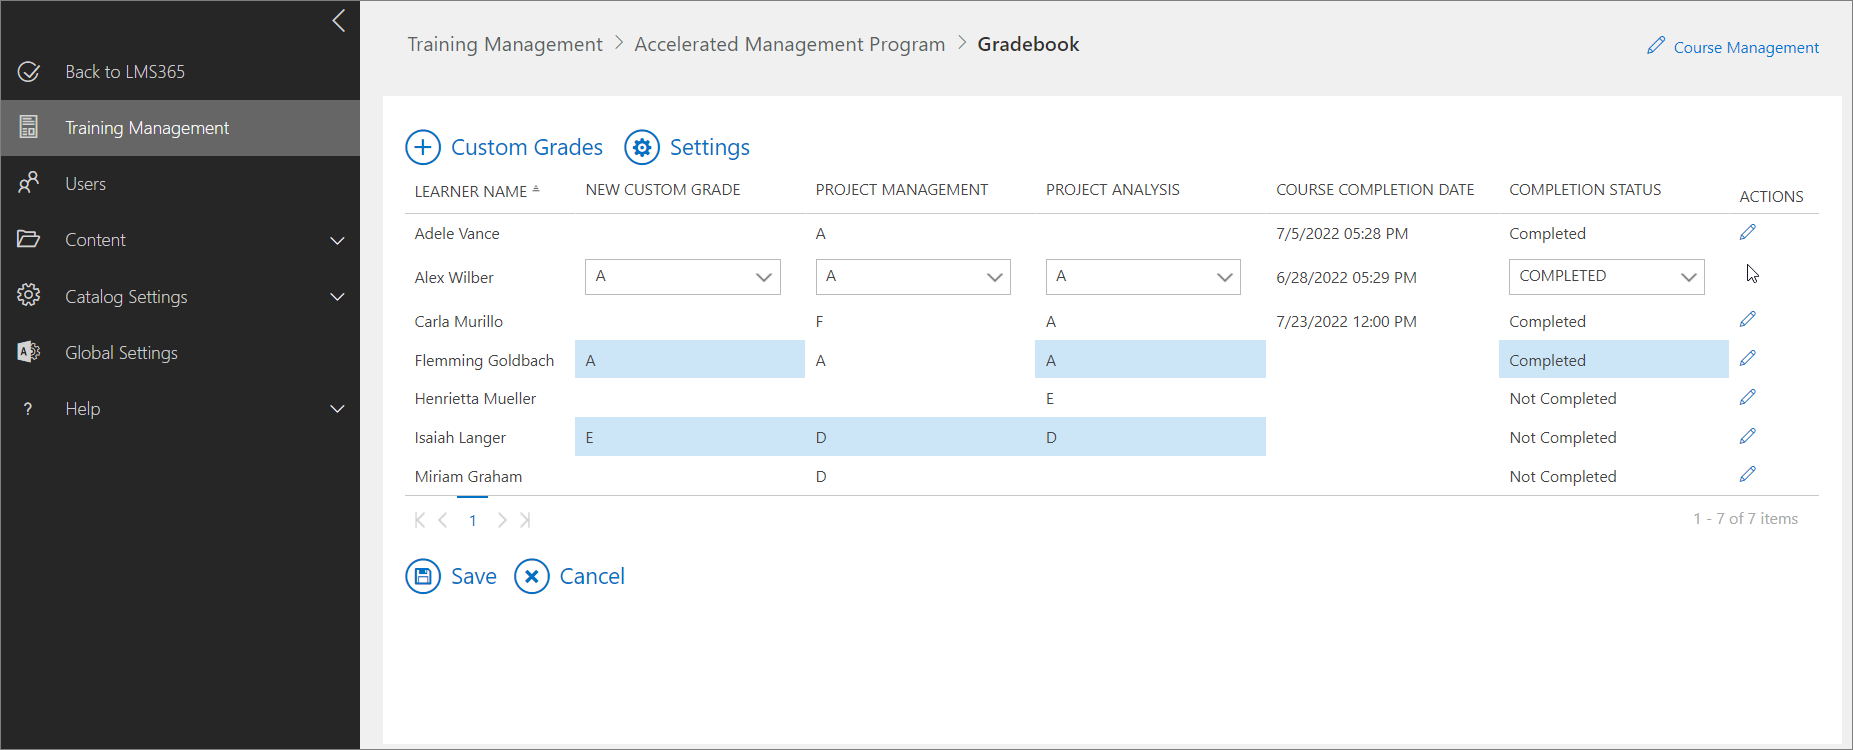
Task: Click edit pencil for Carla Murillo
Action: tap(1747, 319)
